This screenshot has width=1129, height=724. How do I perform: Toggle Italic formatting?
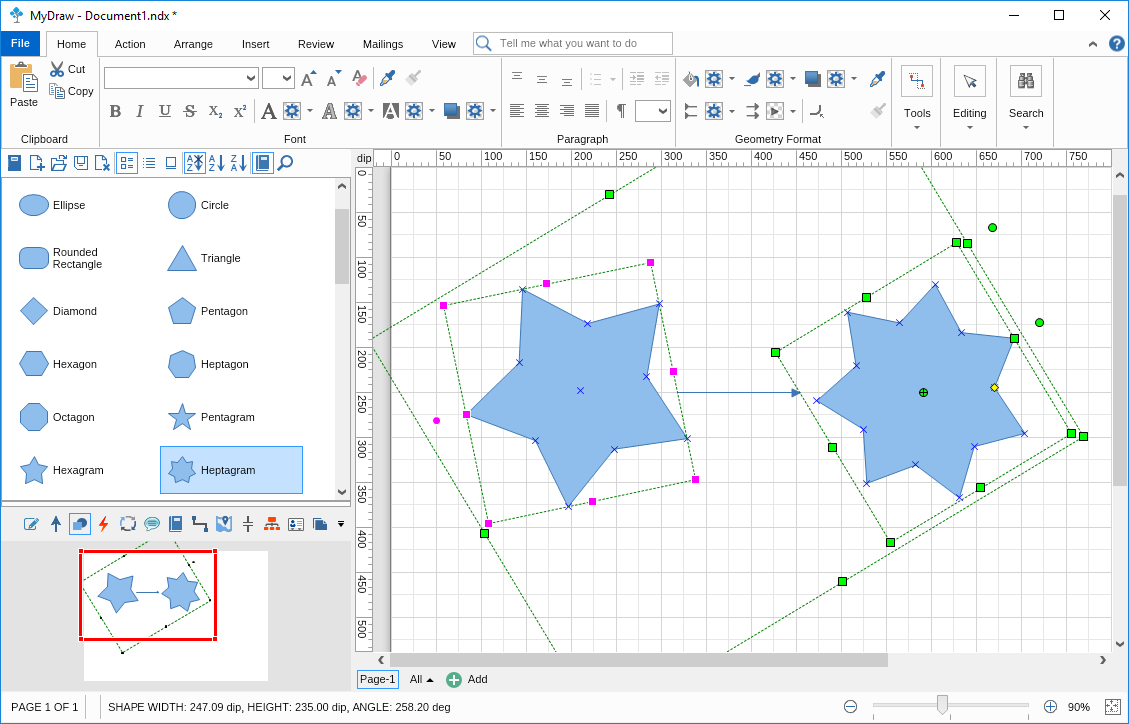[x=140, y=111]
